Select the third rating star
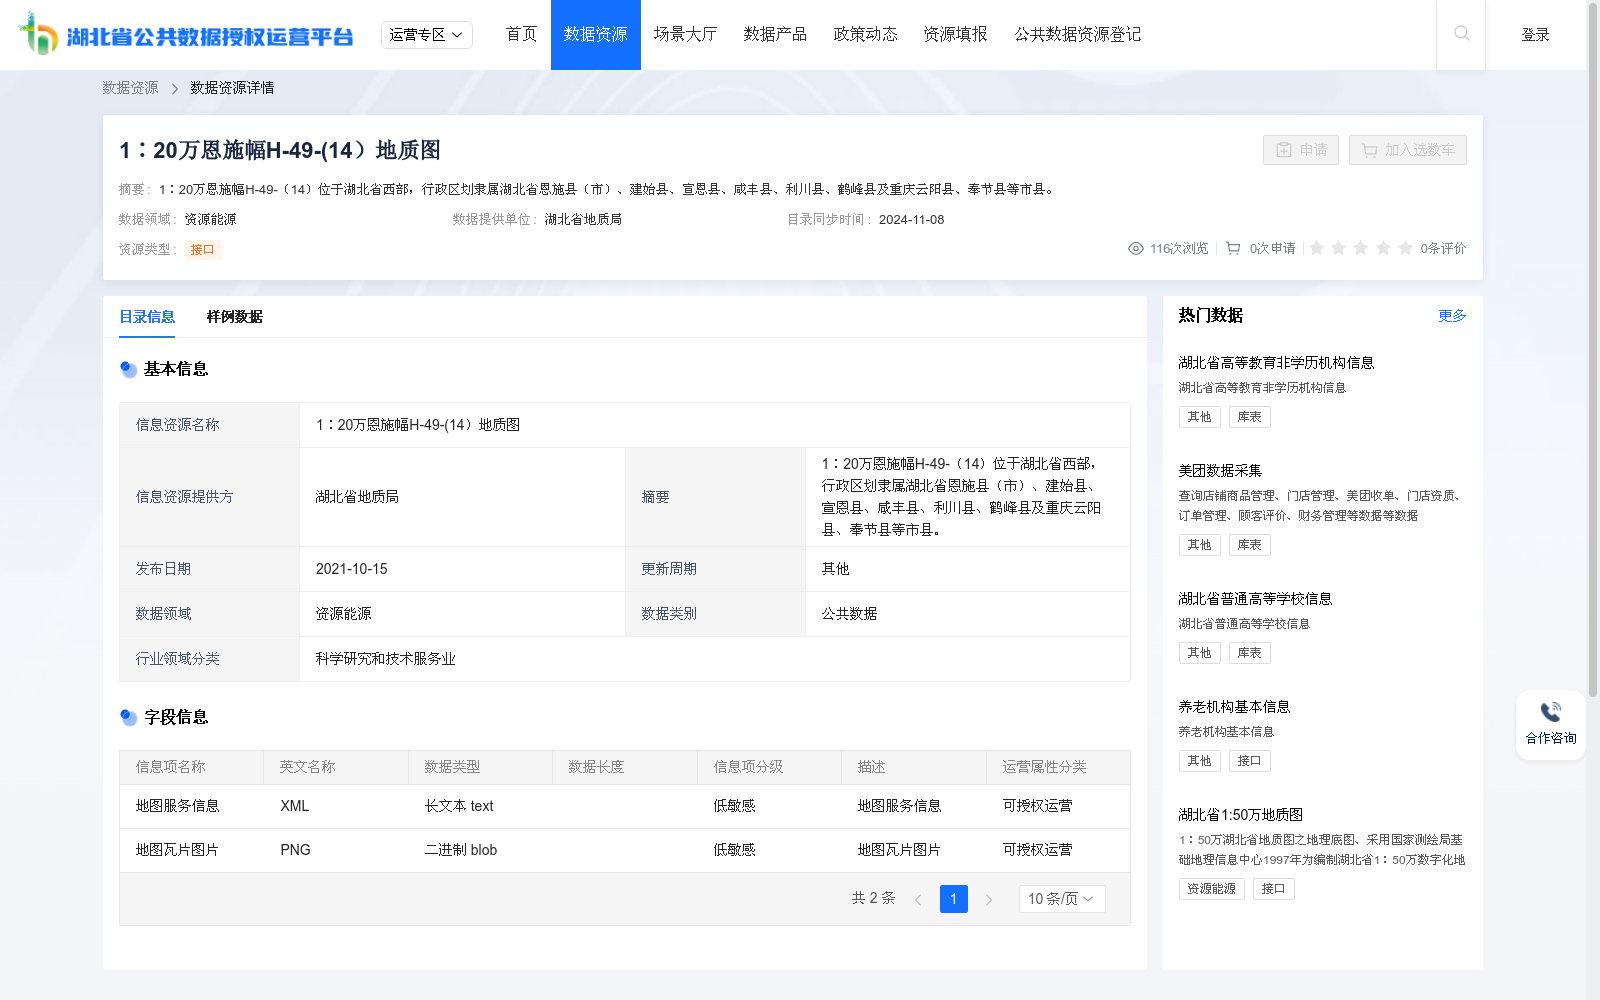The width and height of the screenshot is (1600, 1000). coord(1361,248)
